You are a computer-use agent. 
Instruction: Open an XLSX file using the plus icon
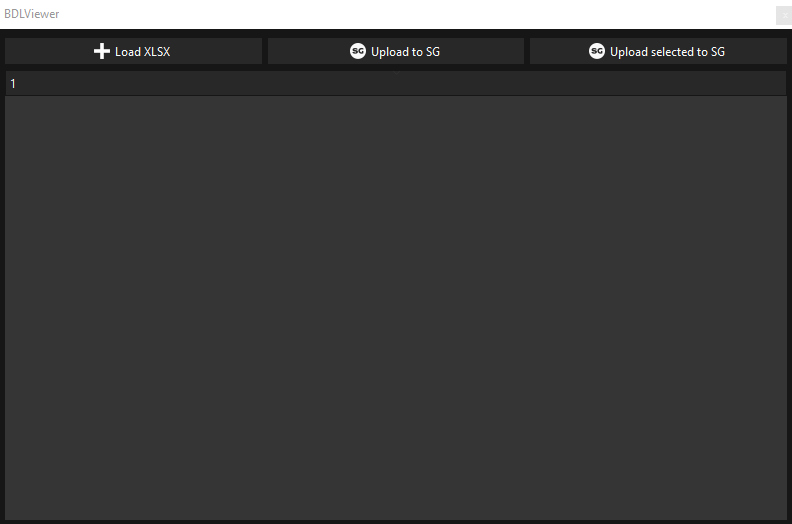(101, 51)
